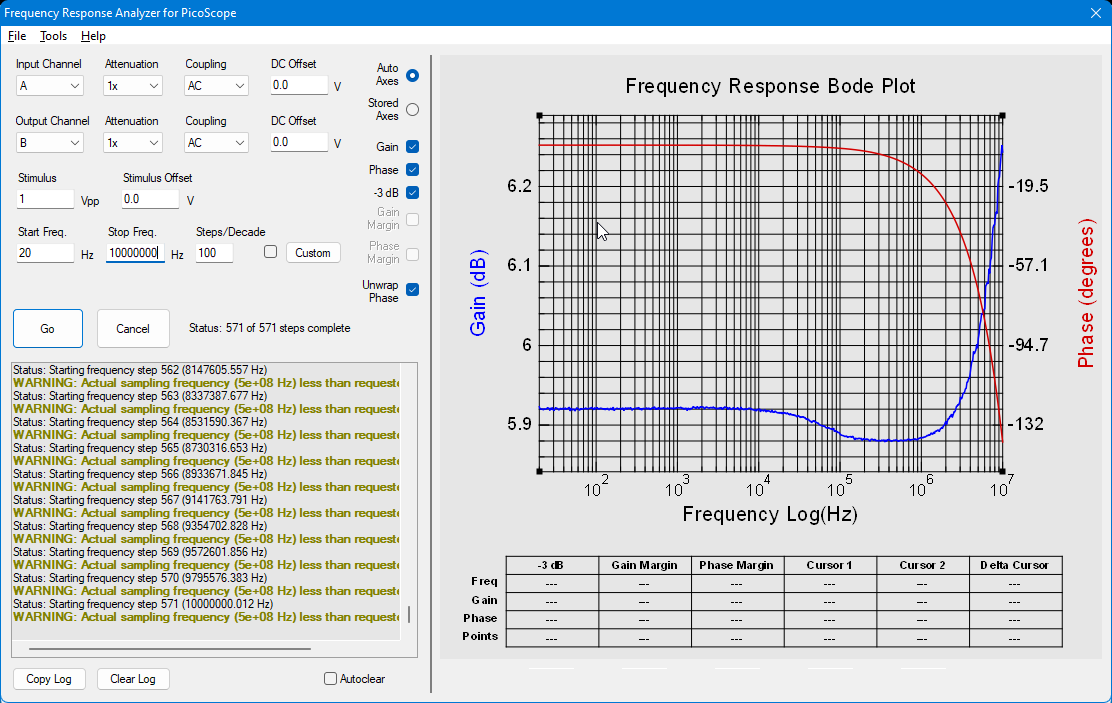Select the Stored Axes radio button
The width and height of the screenshot is (1112, 703).
(412, 110)
